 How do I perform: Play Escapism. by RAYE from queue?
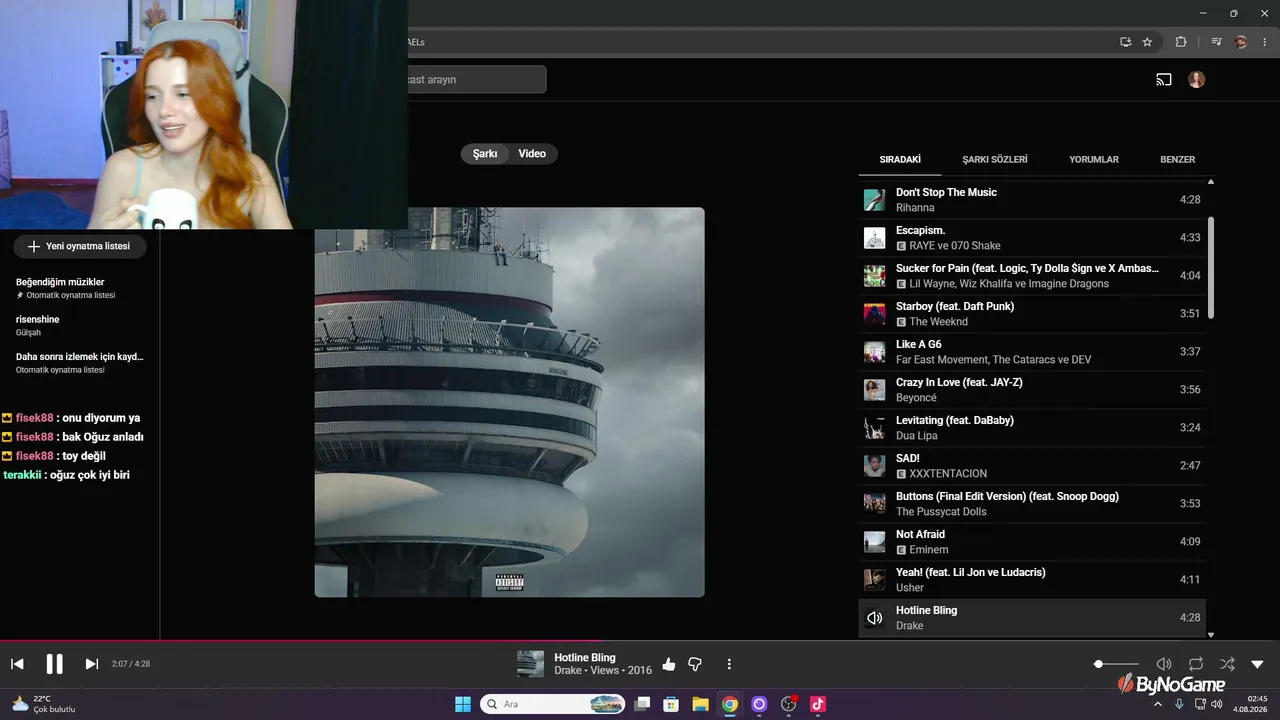1032,238
